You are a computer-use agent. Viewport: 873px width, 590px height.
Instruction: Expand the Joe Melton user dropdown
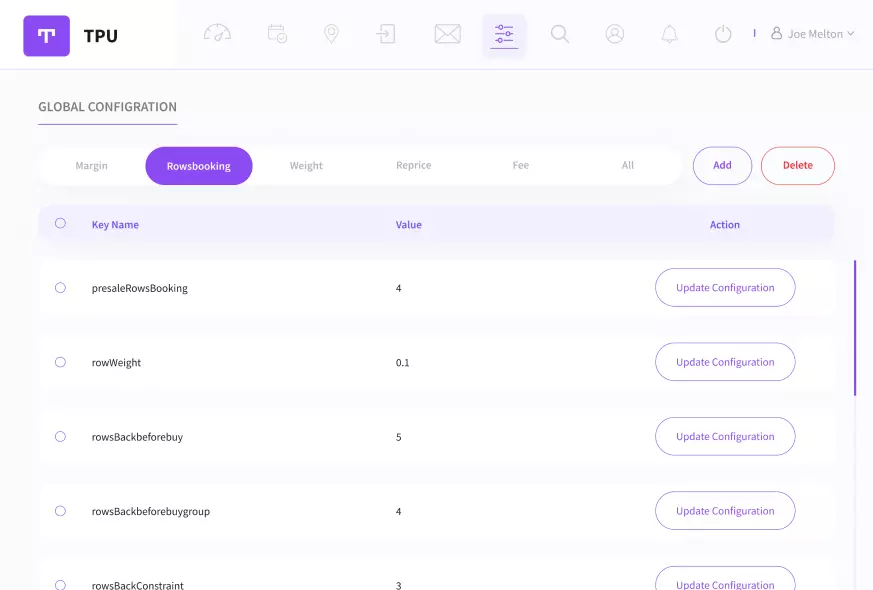[813, 34]
